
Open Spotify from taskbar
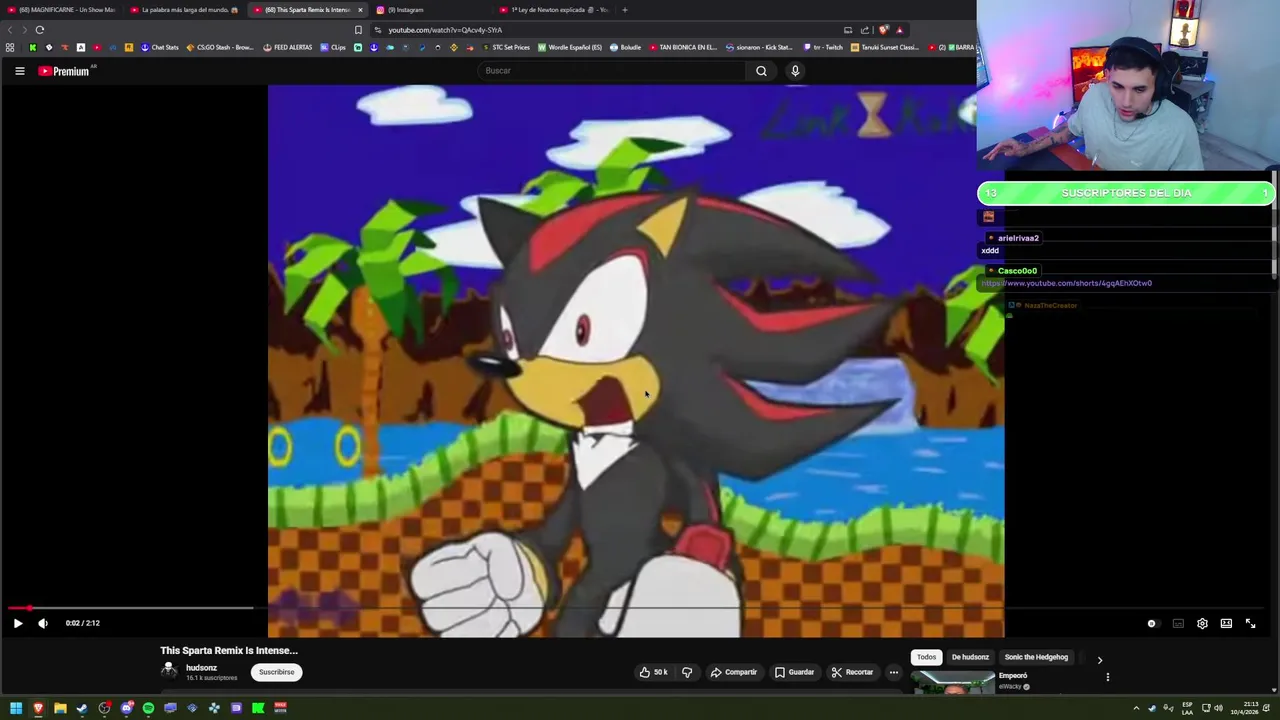(148, 708)
